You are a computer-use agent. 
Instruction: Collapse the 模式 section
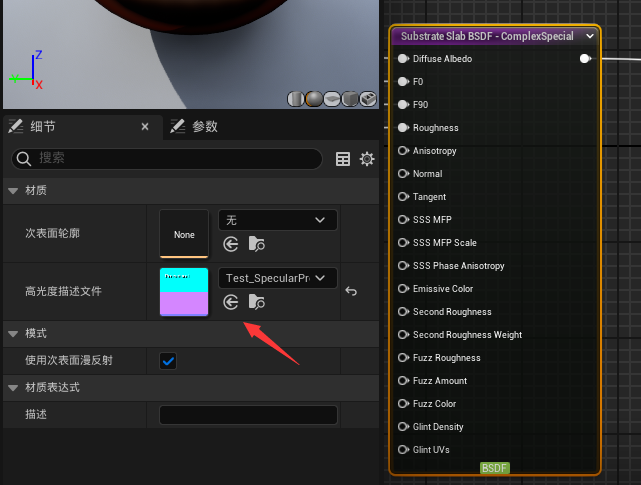tap(13, 334)
